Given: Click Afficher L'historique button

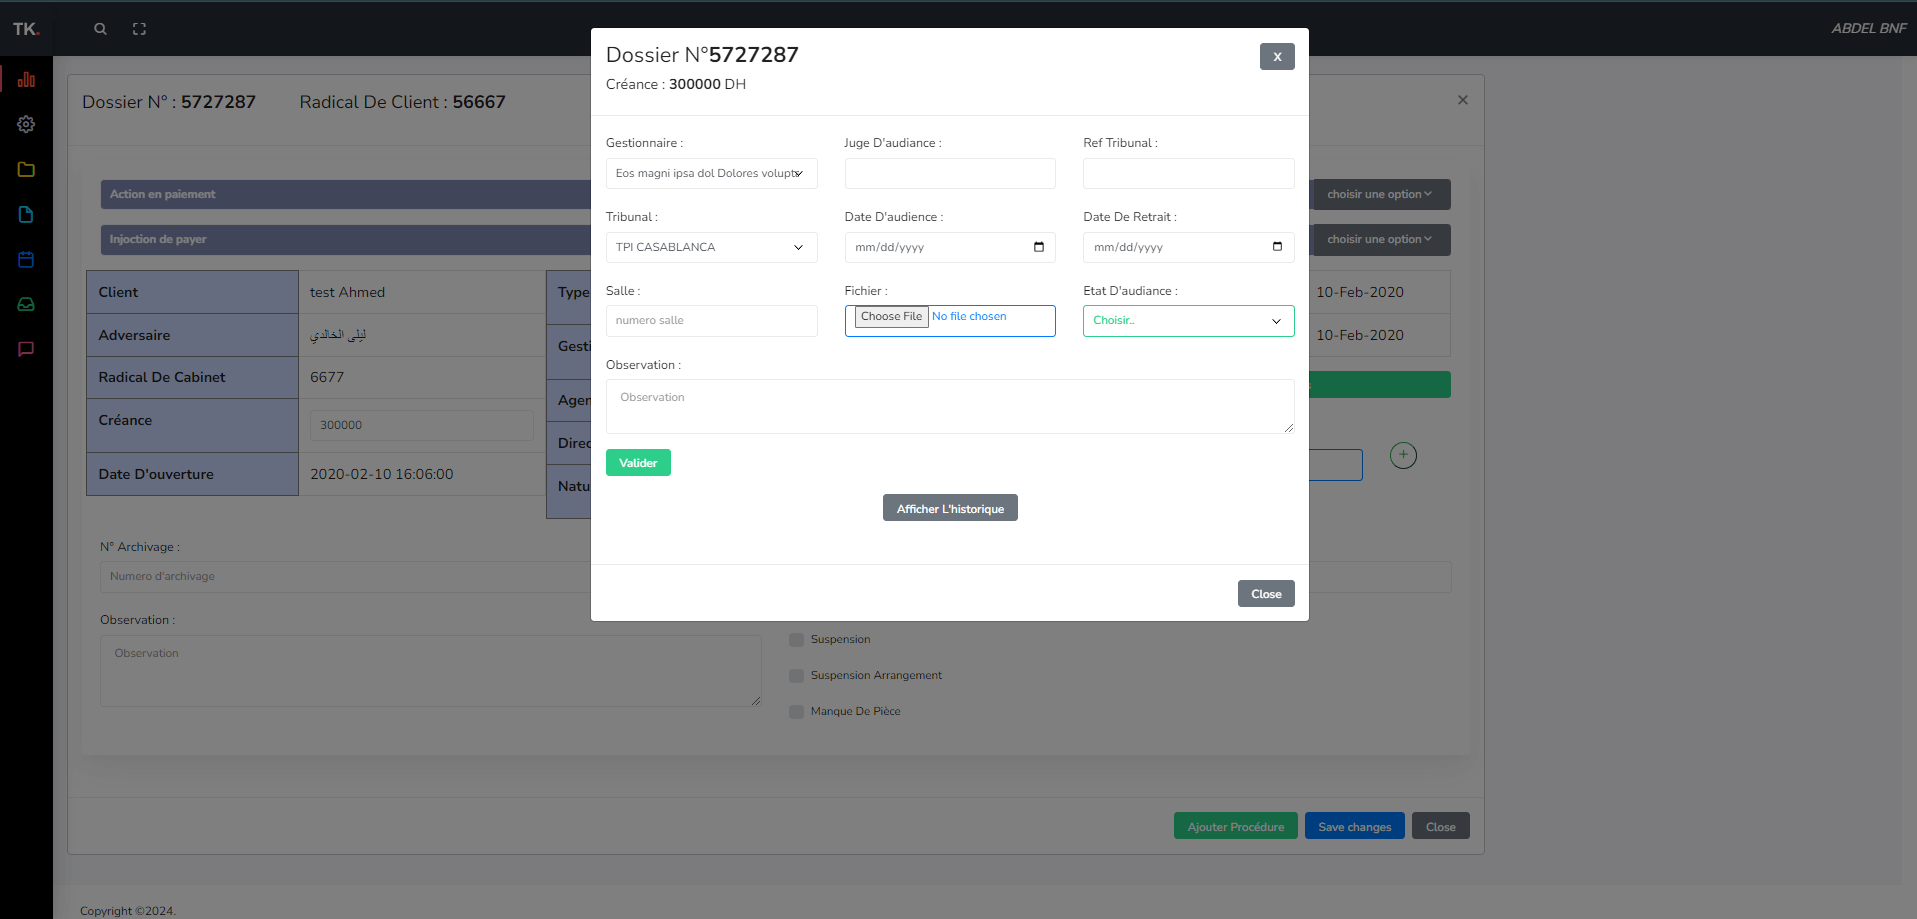Looking at the screenshot, I should pyautogui.click(x=950, y=508).
